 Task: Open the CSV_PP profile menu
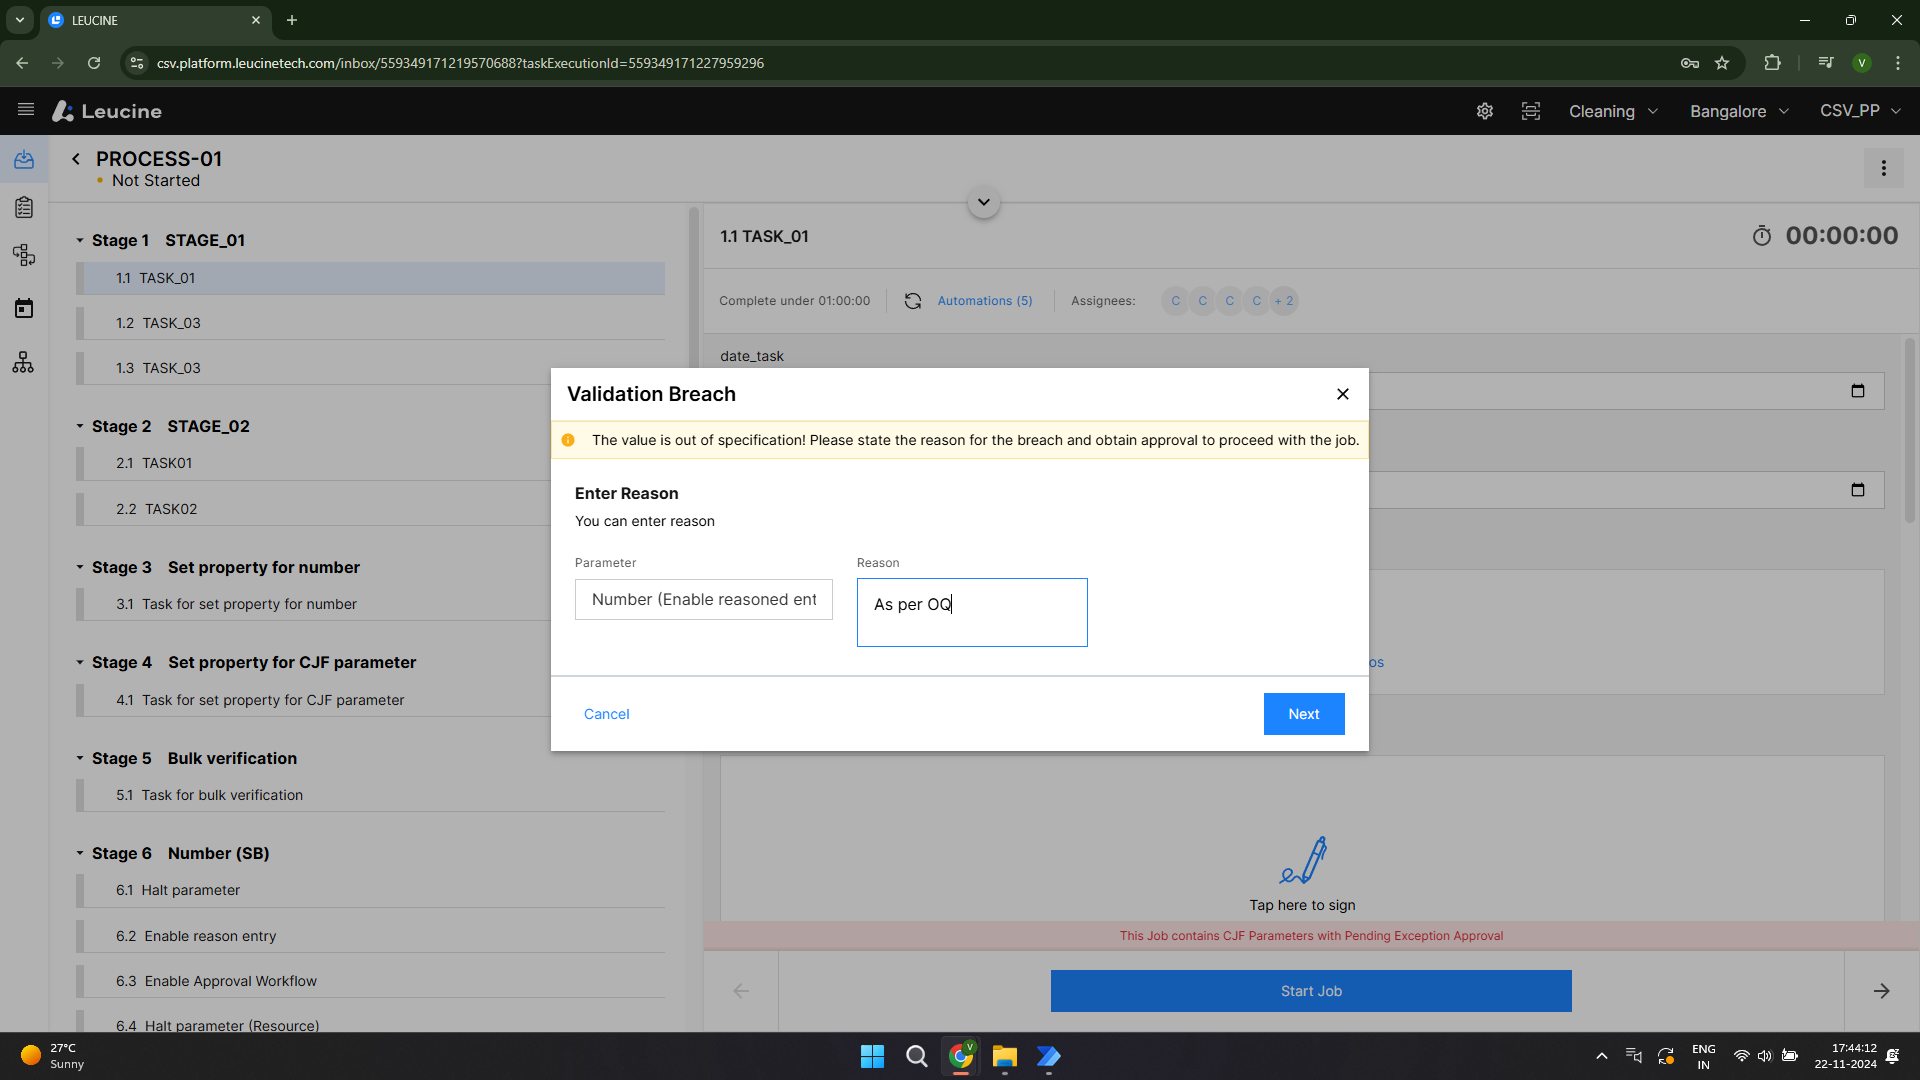[x=1858, y=111]
